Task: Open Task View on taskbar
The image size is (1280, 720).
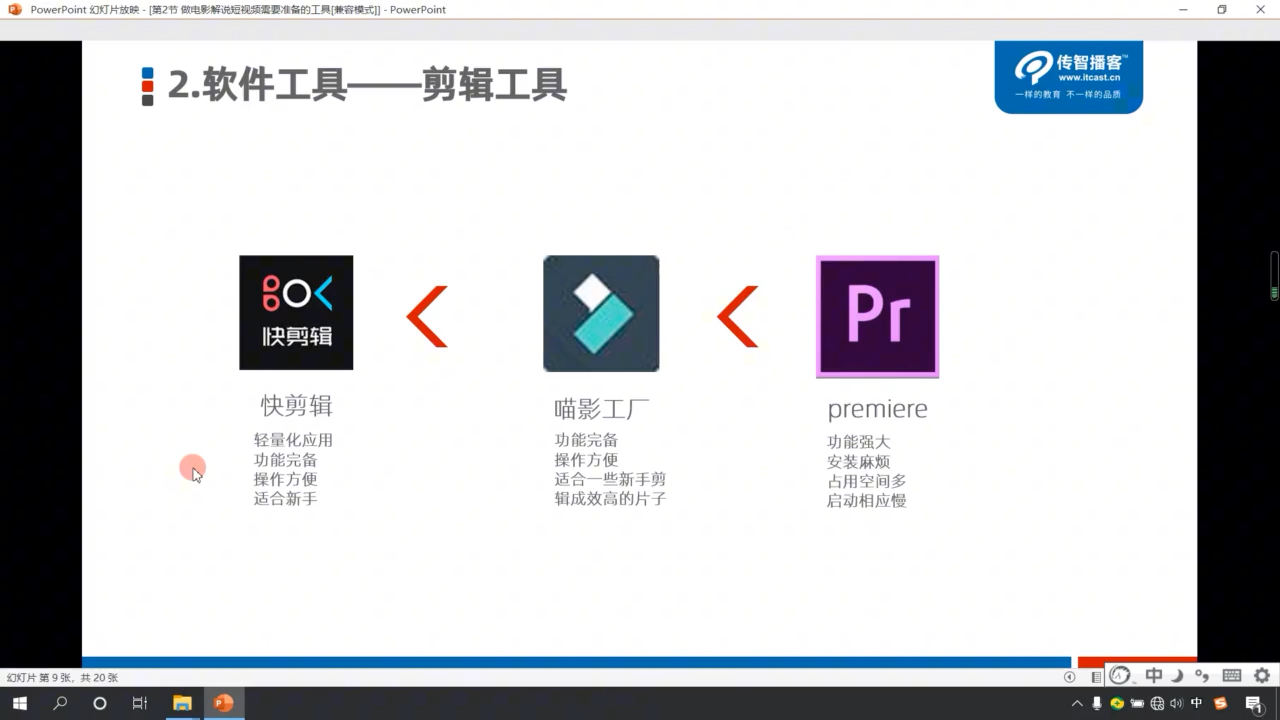Action: 140,704
